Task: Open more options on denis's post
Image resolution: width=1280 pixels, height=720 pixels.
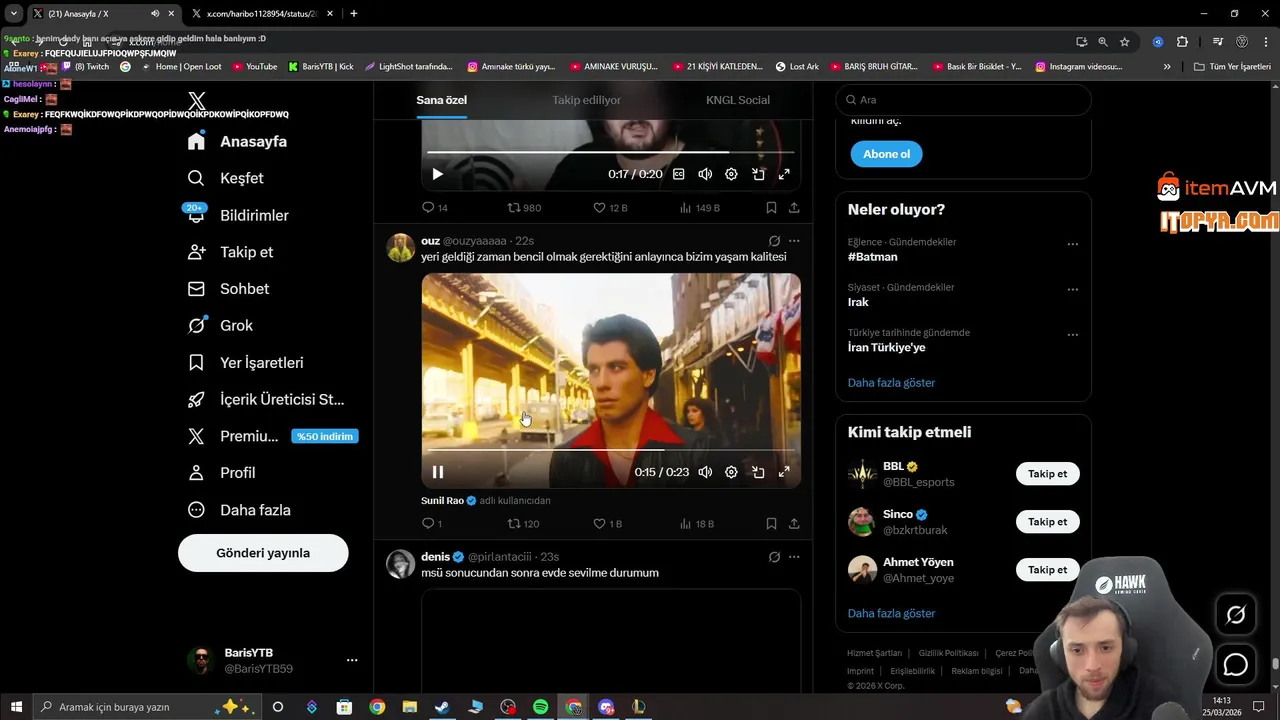Action: click(794, 557)
